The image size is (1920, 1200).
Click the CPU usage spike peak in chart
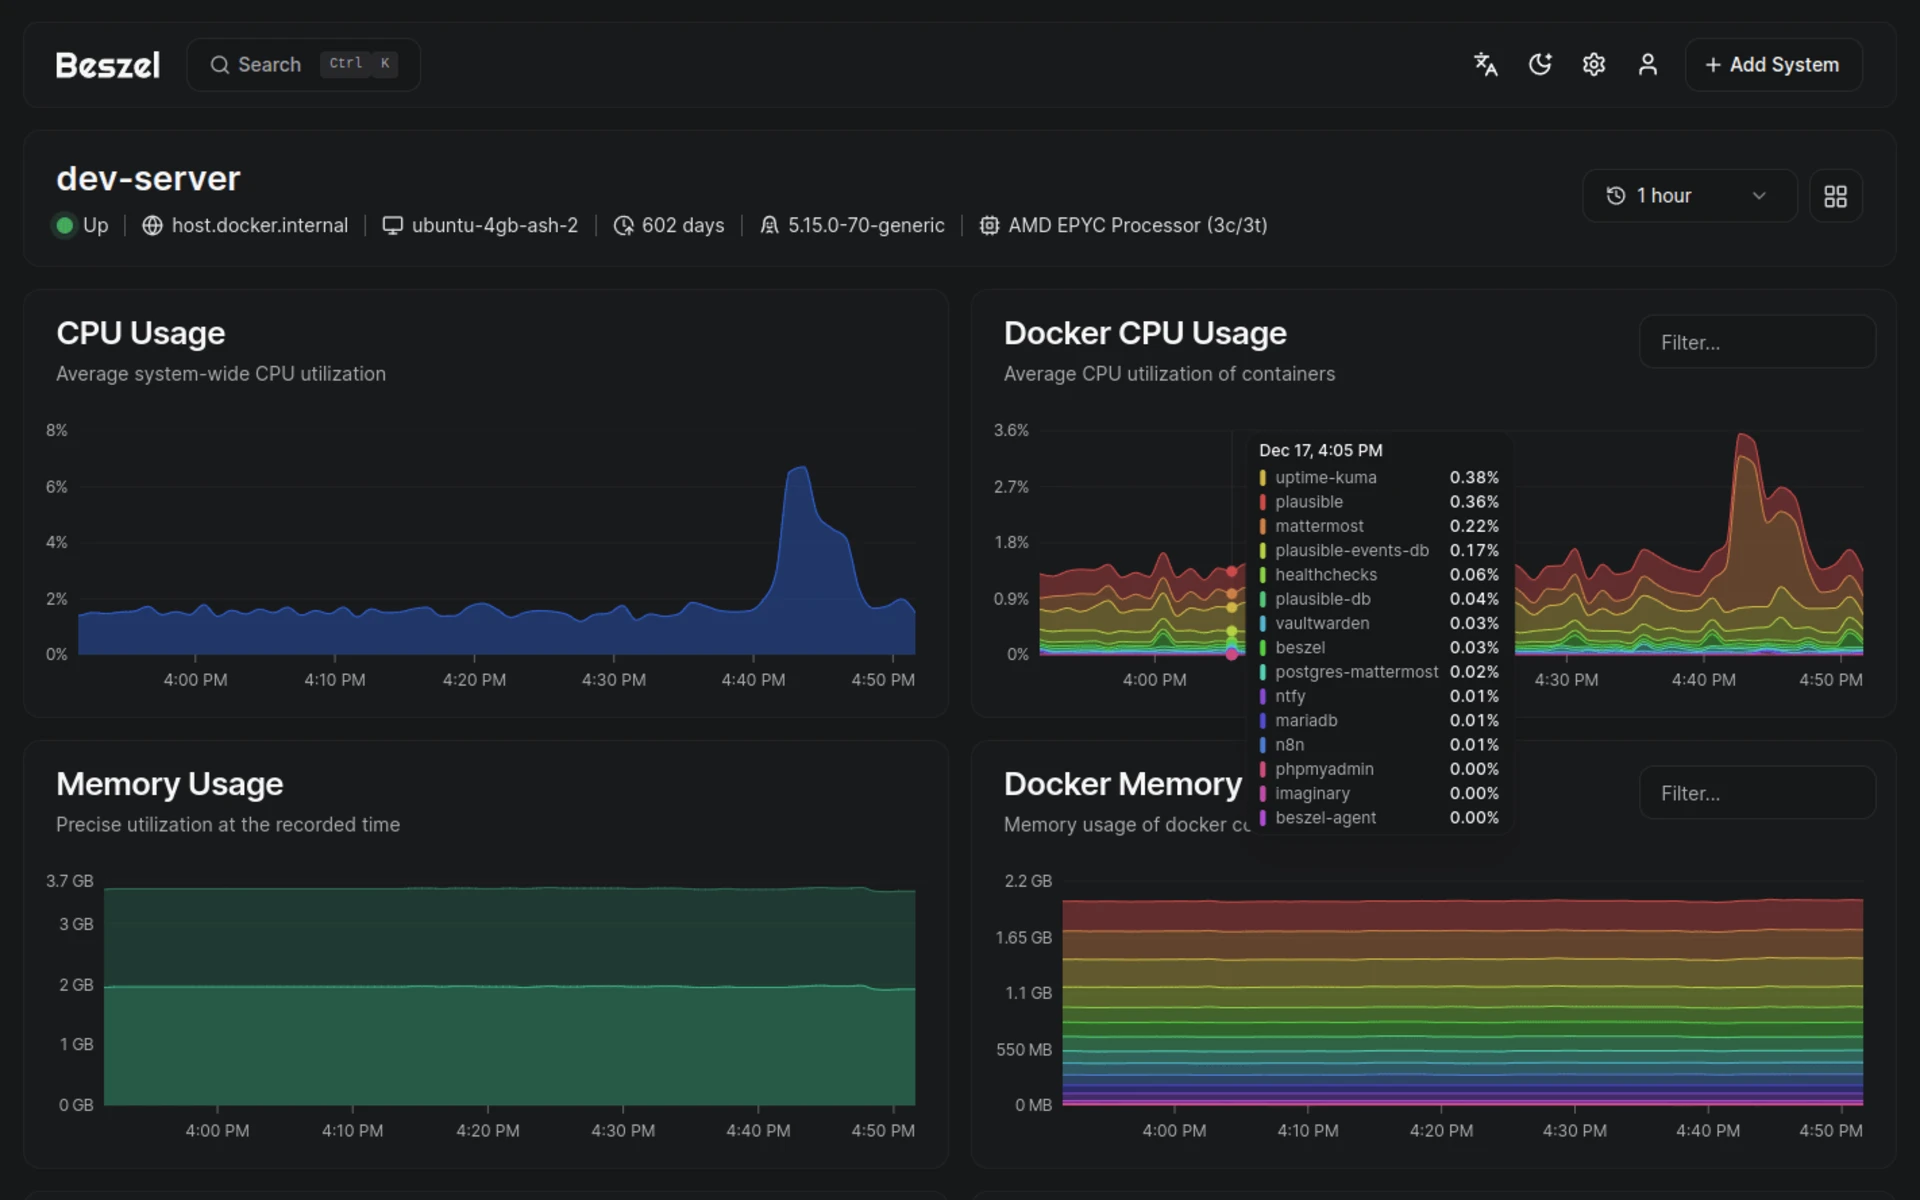(799, 468)
